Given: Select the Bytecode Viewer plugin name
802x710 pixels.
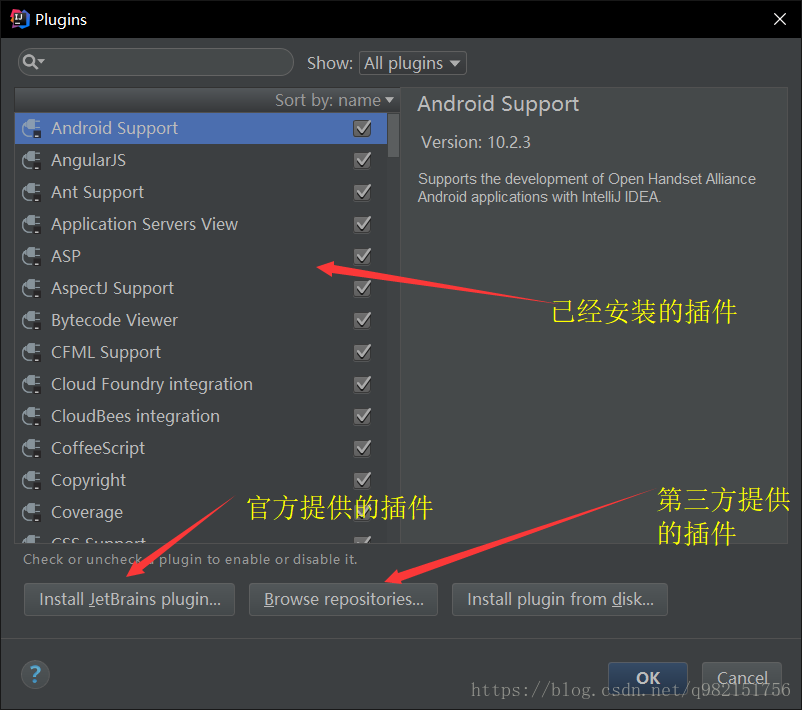Looking at the screenshot, I should coord(115,320).
